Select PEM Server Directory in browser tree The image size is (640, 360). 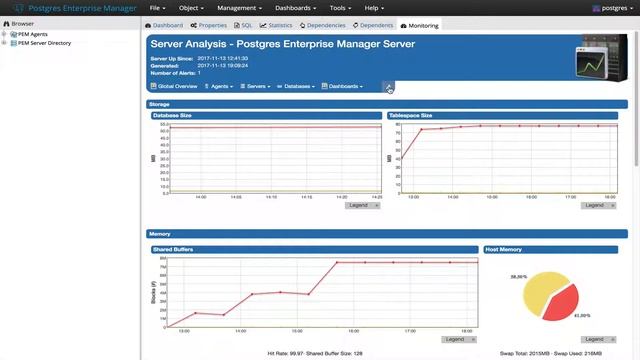click(x=44, y=43)
